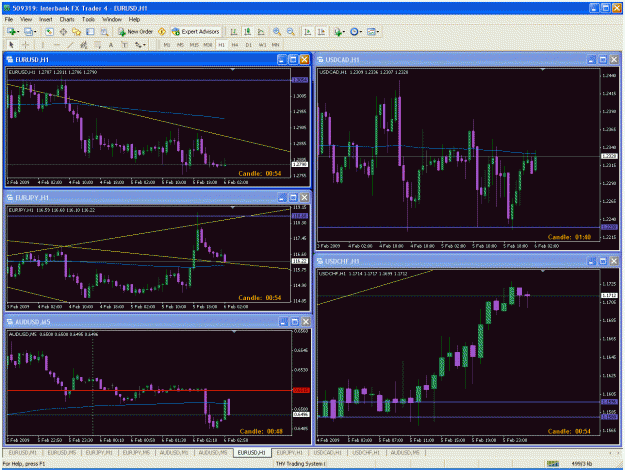Expand the Templates dropdown arrow

pos(377,31)
